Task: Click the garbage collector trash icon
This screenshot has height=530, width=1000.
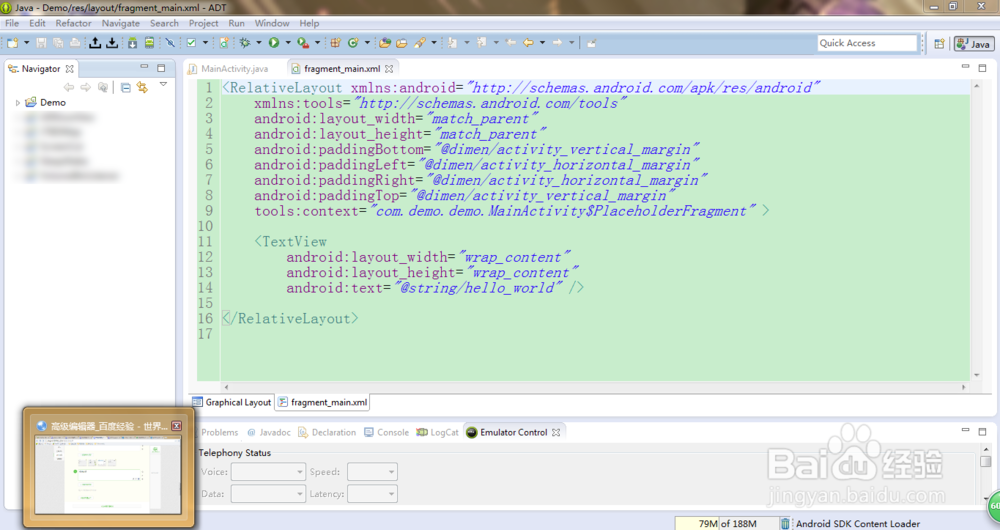Action: [x=785, y=524]
